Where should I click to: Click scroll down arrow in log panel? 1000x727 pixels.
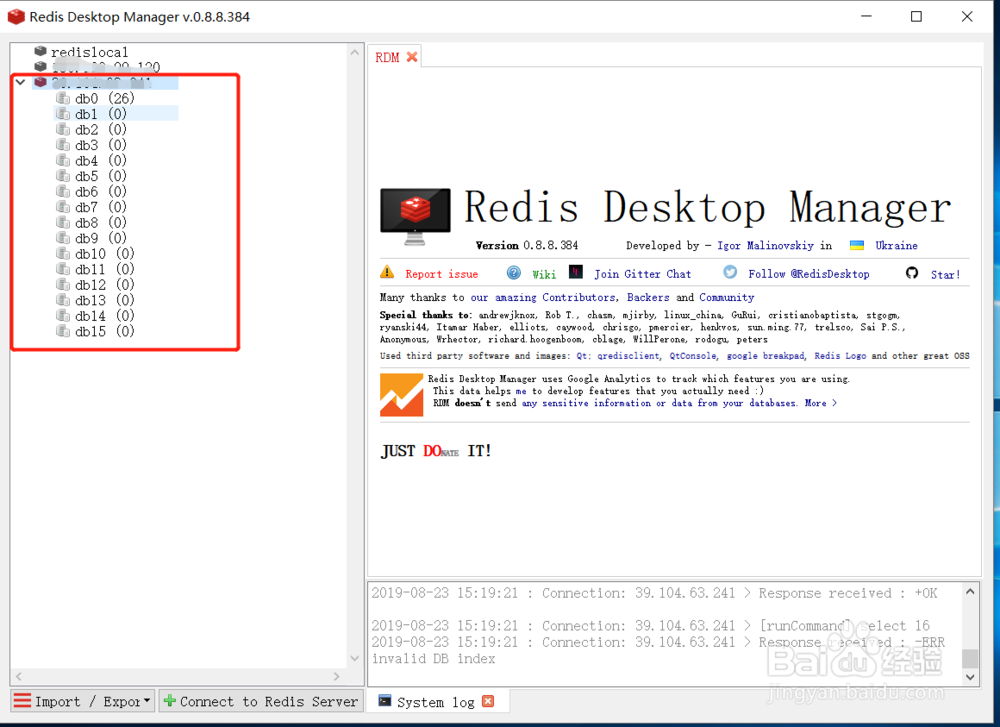[970, 677]
